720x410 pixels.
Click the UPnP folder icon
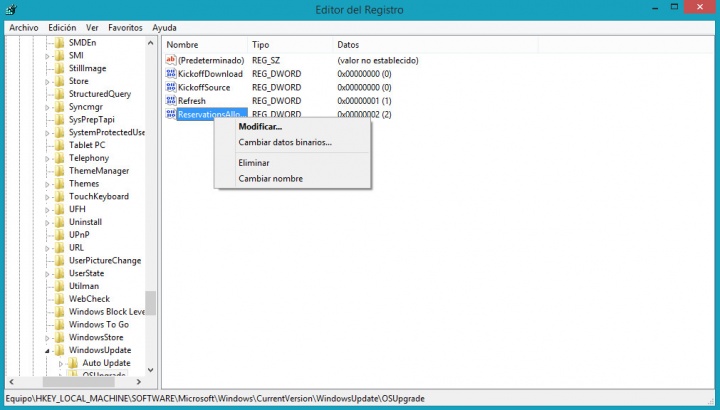pyautogui.click(x=60, y=235)
